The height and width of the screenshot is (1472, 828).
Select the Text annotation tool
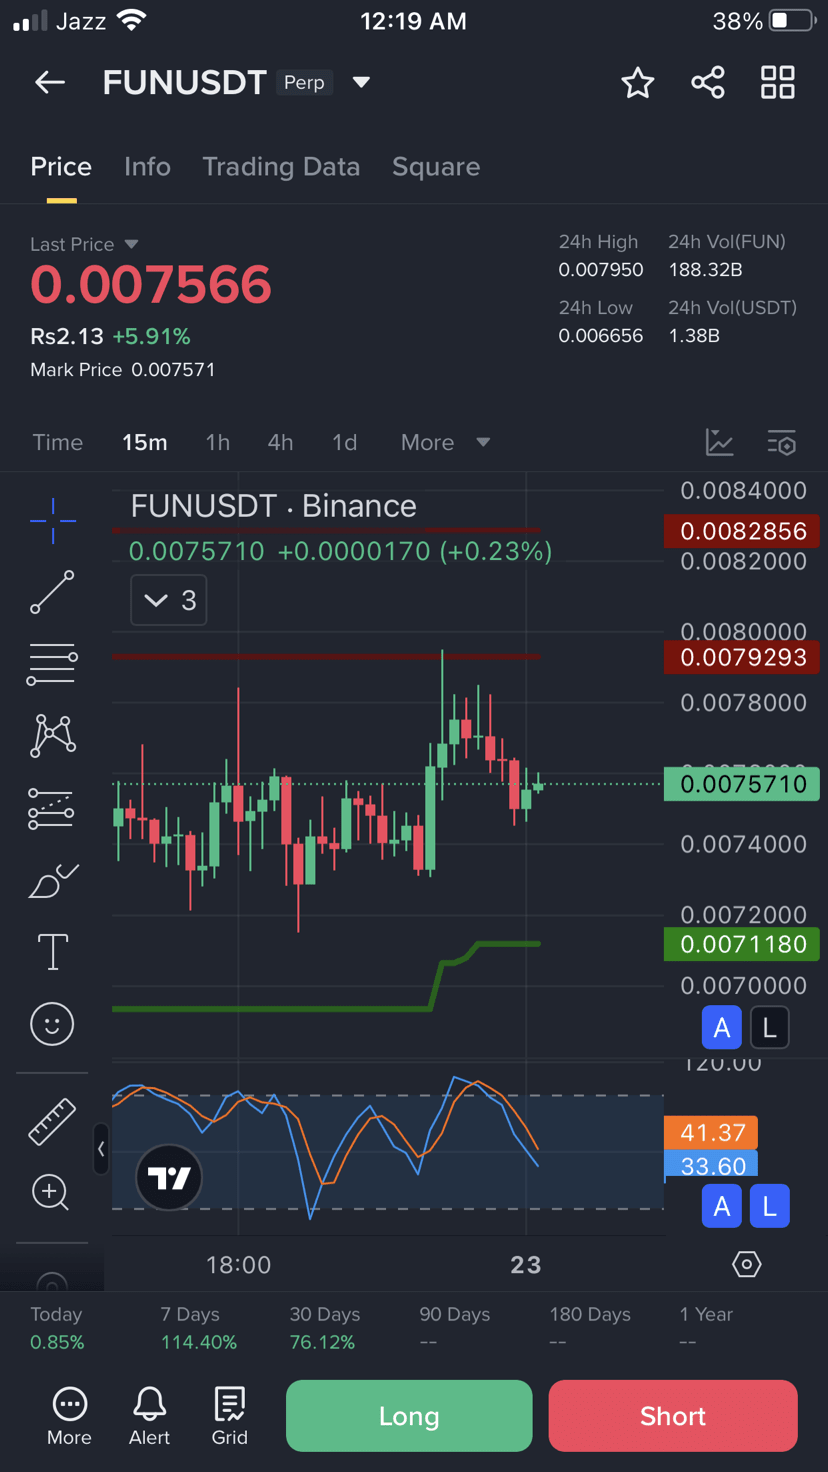[x=52, y=952]
